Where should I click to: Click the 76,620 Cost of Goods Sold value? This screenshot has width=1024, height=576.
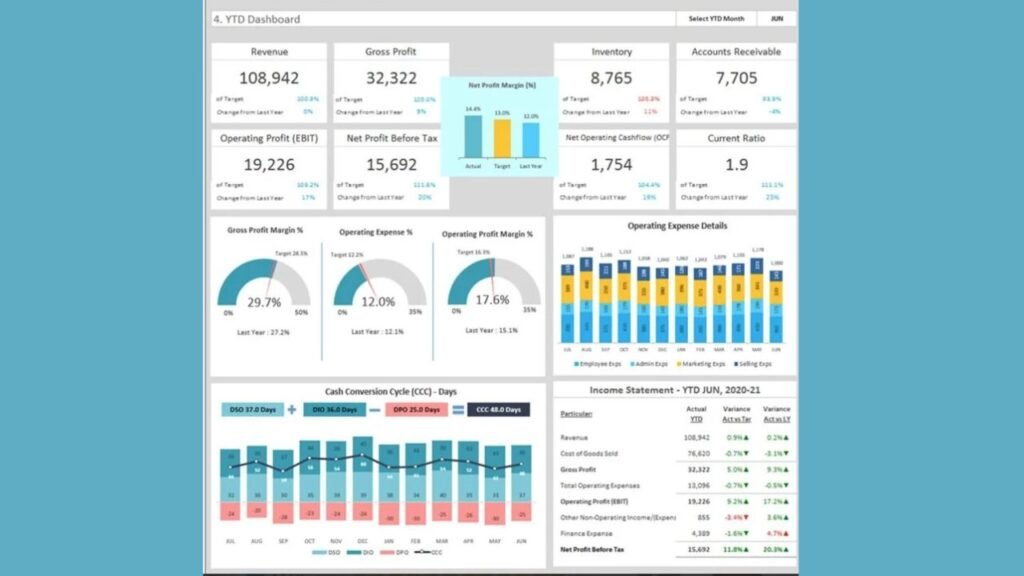698,453
